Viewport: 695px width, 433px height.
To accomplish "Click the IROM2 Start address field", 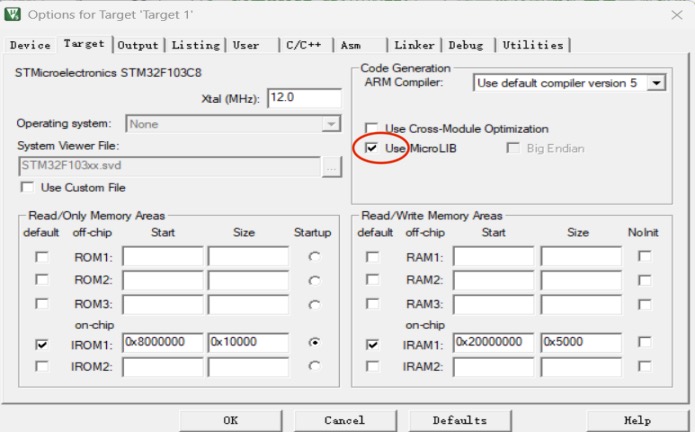I will pos(163,367).
